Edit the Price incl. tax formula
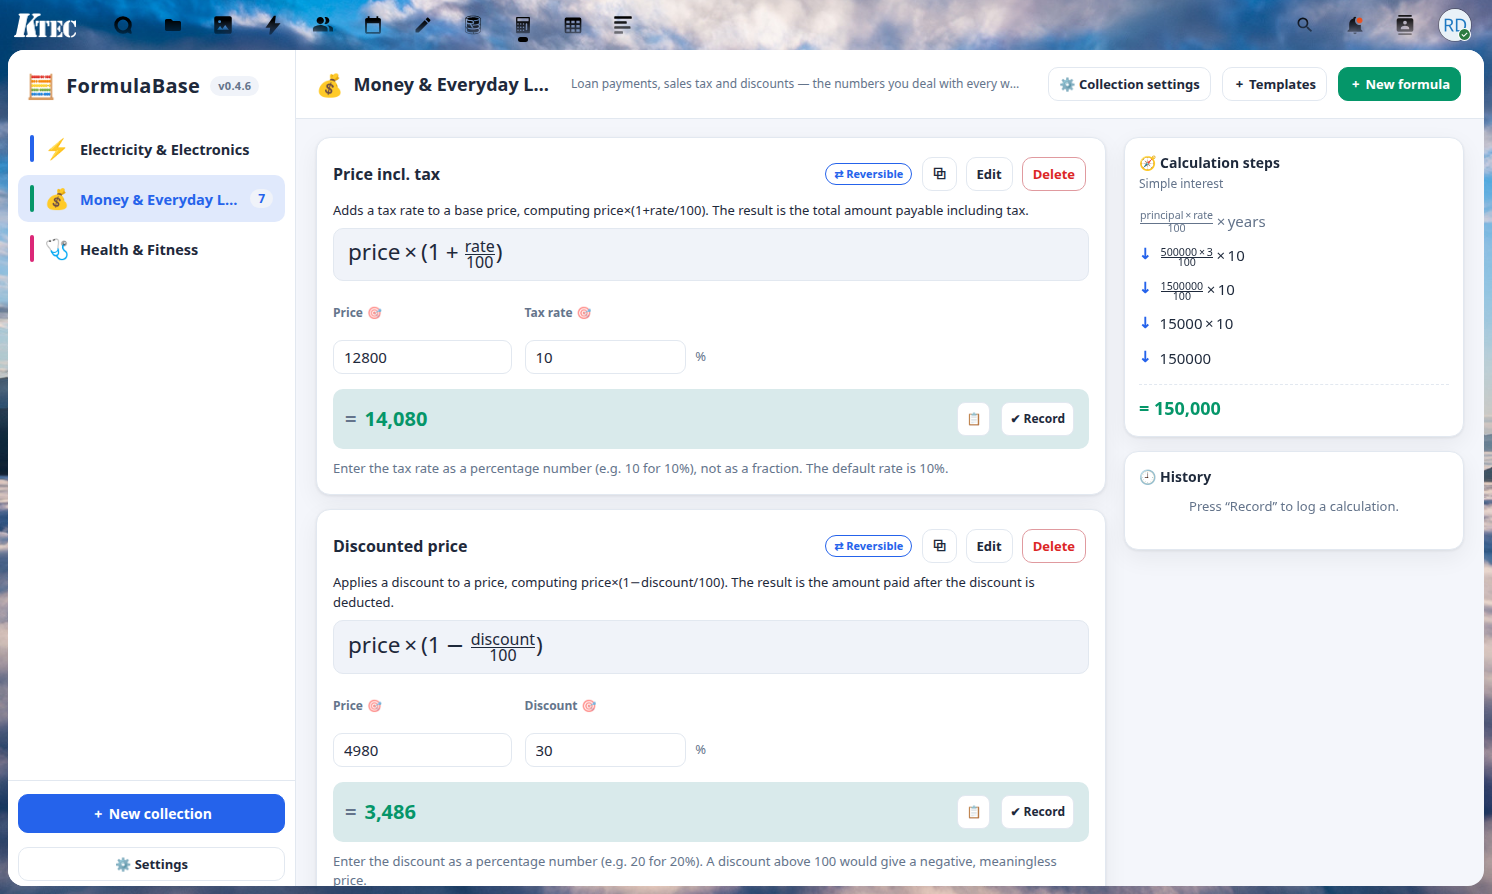1492x894 pixels. [989, 174]
